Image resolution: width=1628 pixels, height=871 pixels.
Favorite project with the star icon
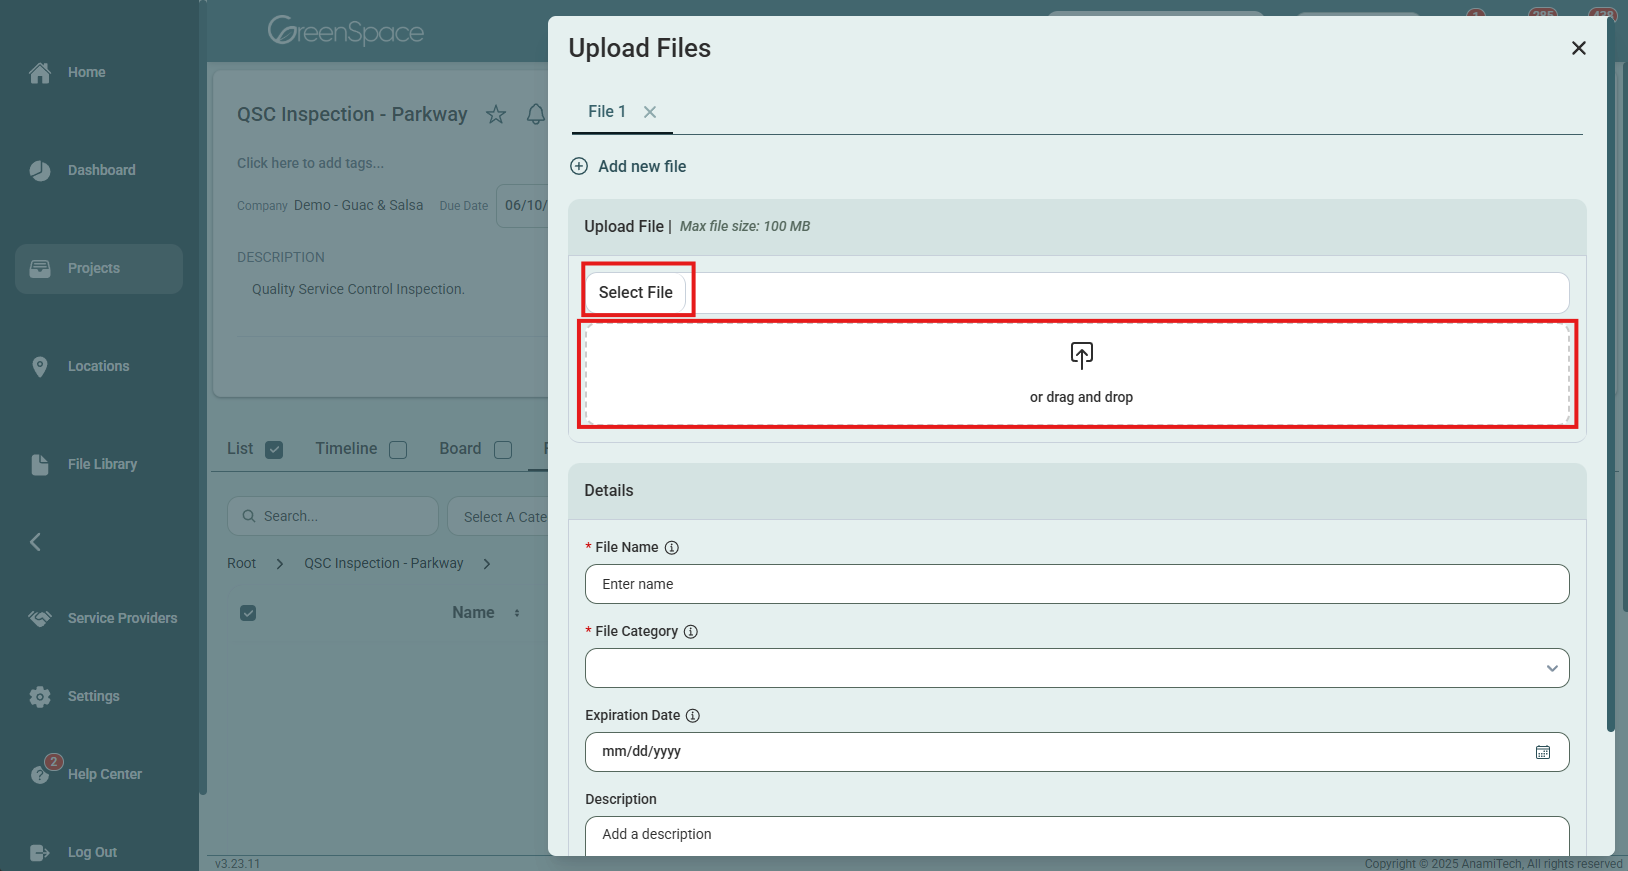(x=496, y=115)
